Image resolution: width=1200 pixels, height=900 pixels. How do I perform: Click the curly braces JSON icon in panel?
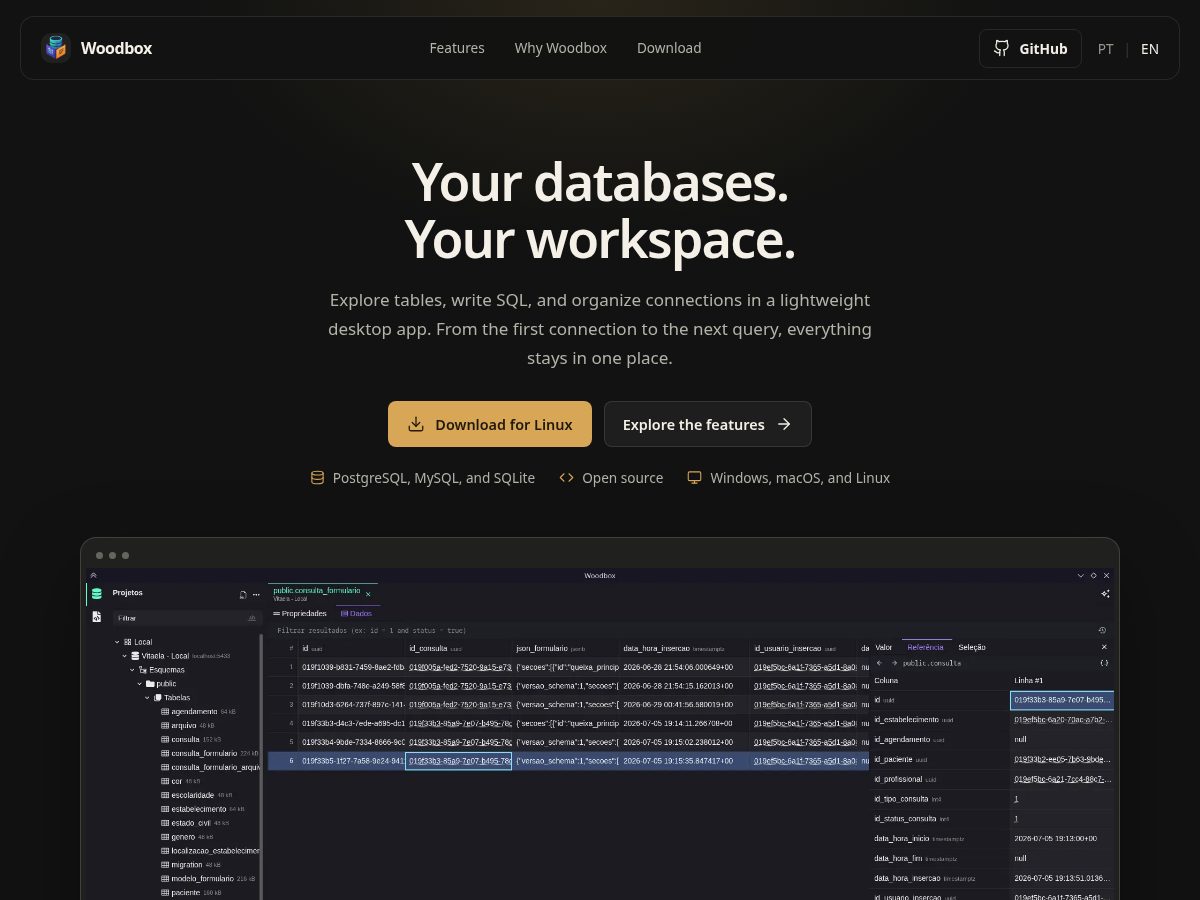click(x=1104, y=663)
